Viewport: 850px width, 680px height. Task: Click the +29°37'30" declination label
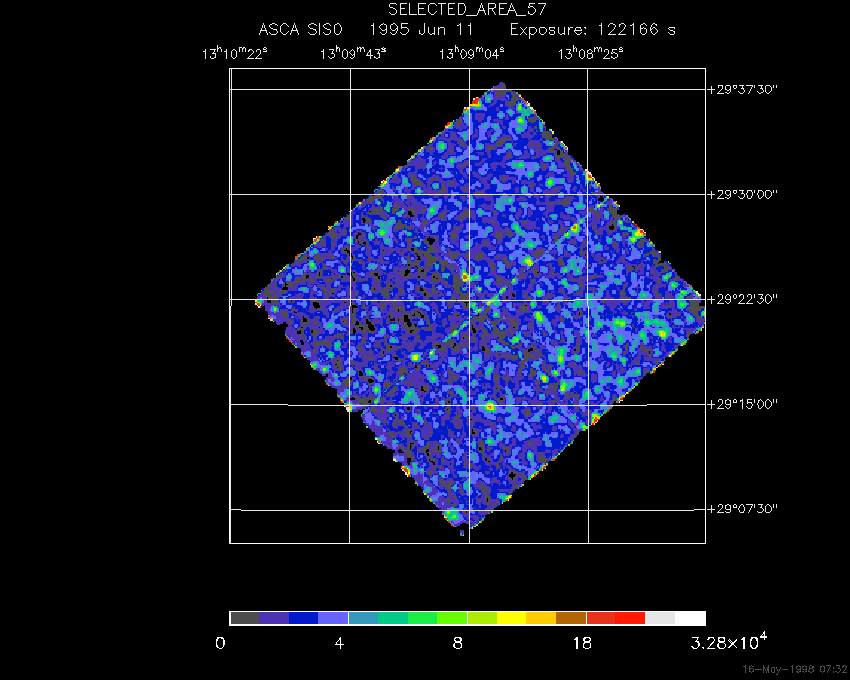point(743,89)
